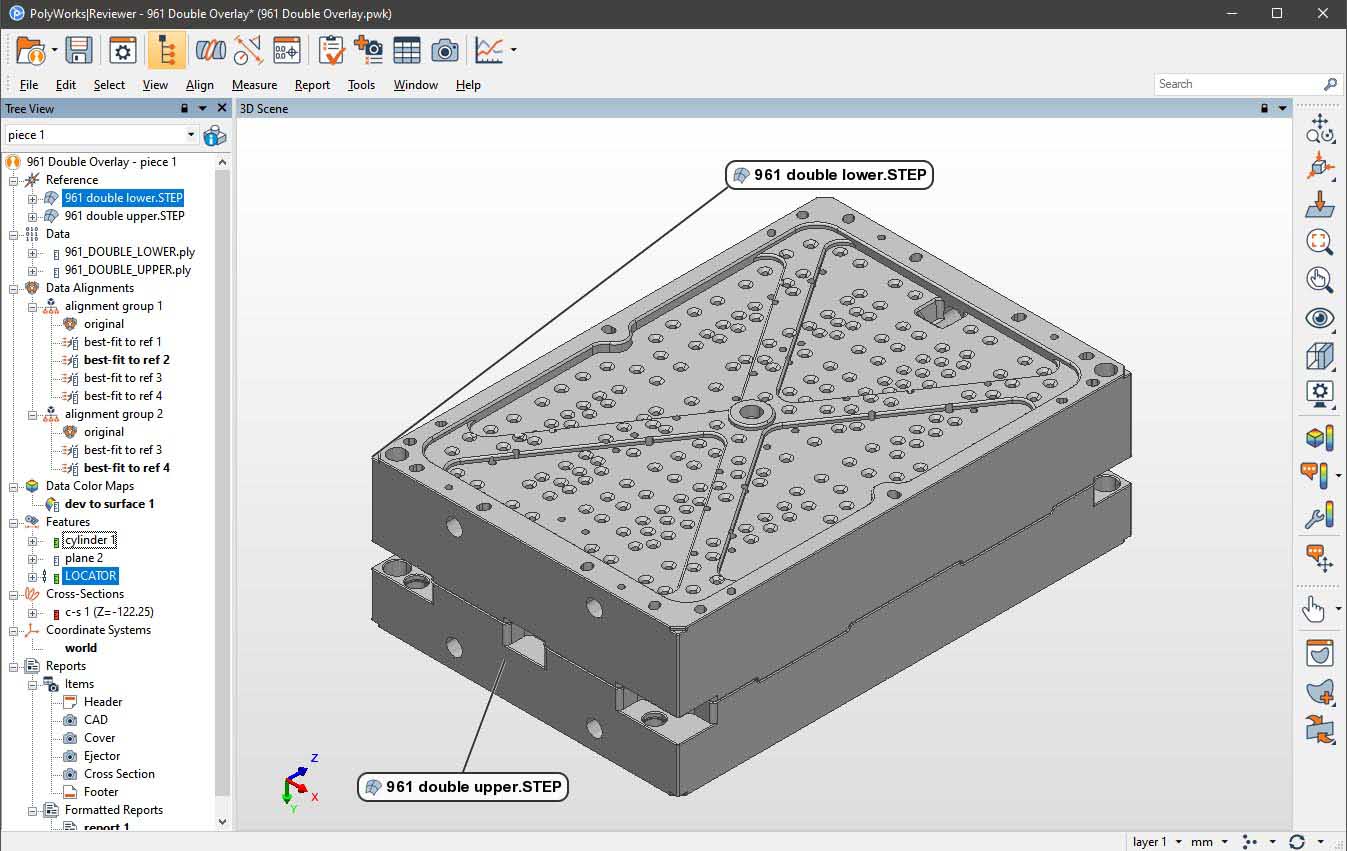Collapse the alignment group 2 branch
Screen dimensions: 1347x851
(32, 414)
